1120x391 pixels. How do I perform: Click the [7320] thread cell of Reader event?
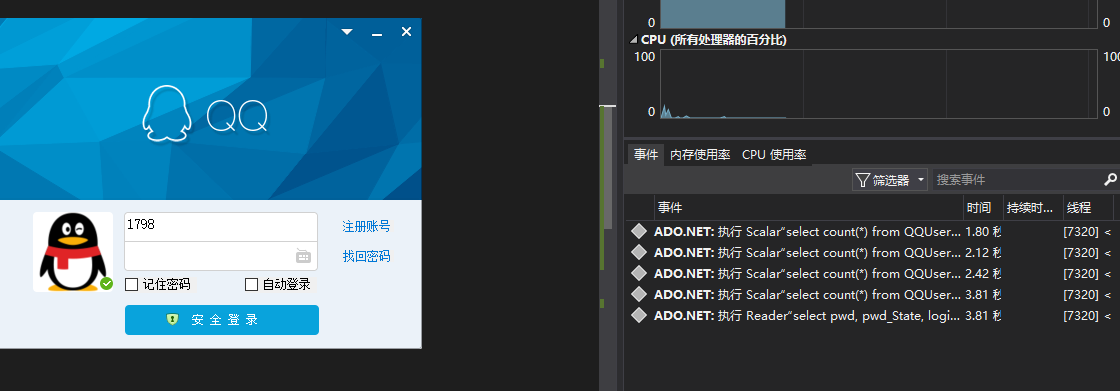[x=1081, y=315]
